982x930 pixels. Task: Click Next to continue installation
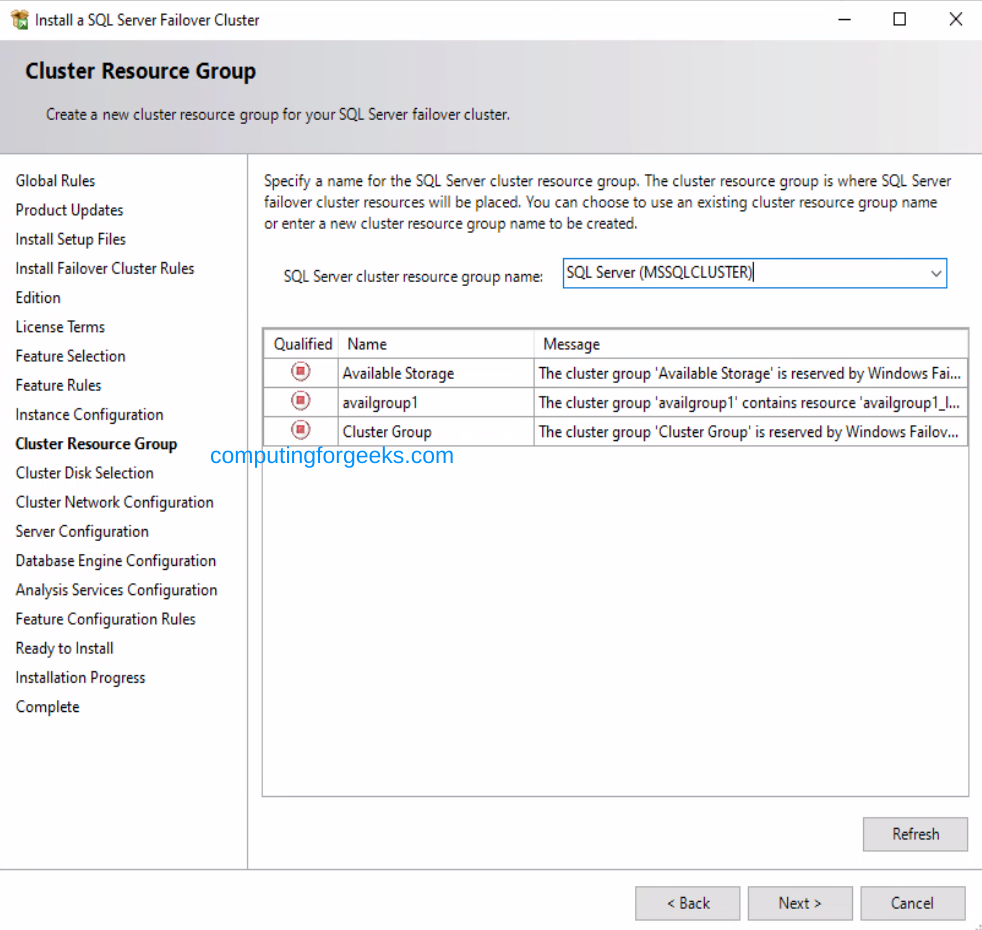[799, 903]
